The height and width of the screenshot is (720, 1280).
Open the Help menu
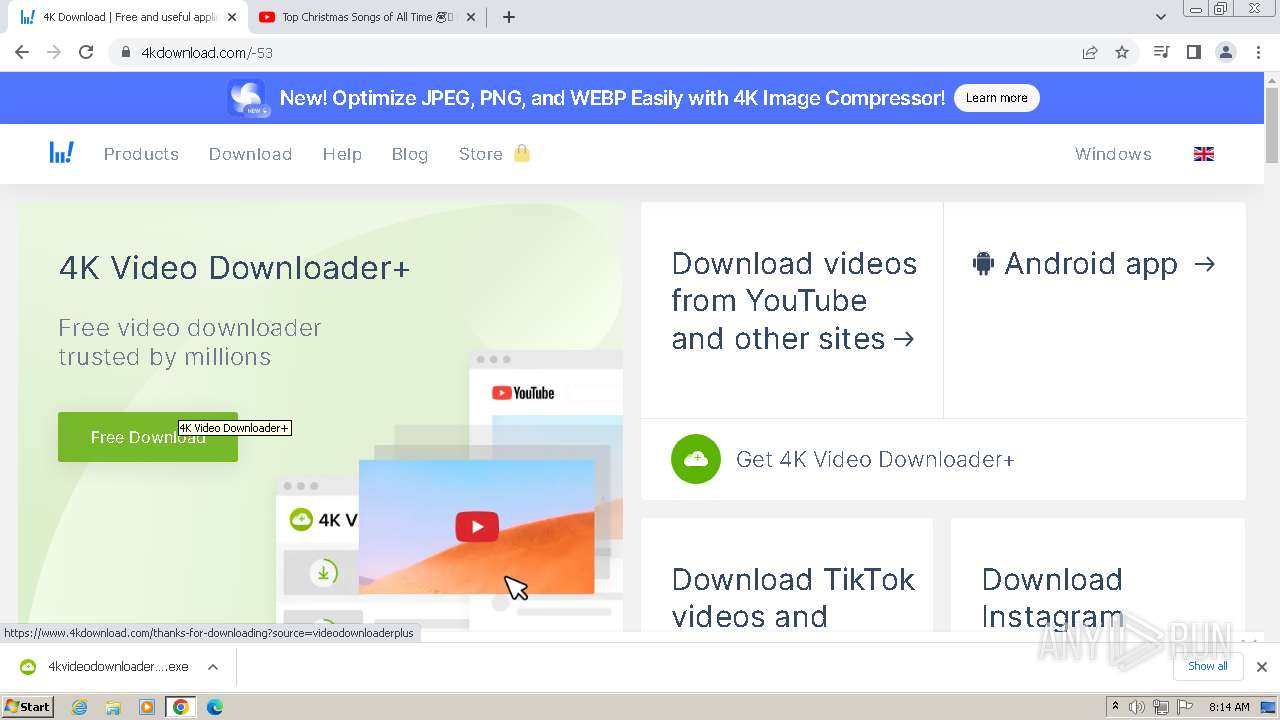pyautogui.click(x=342, y=154)
